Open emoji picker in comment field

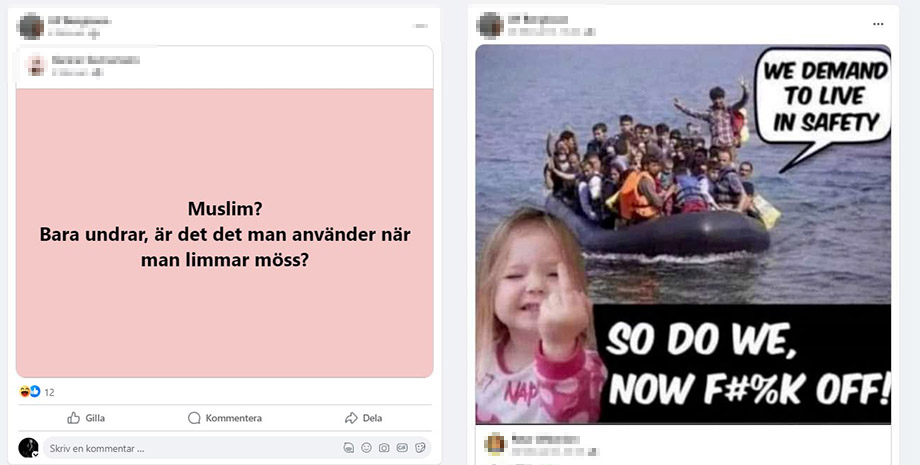366,448
